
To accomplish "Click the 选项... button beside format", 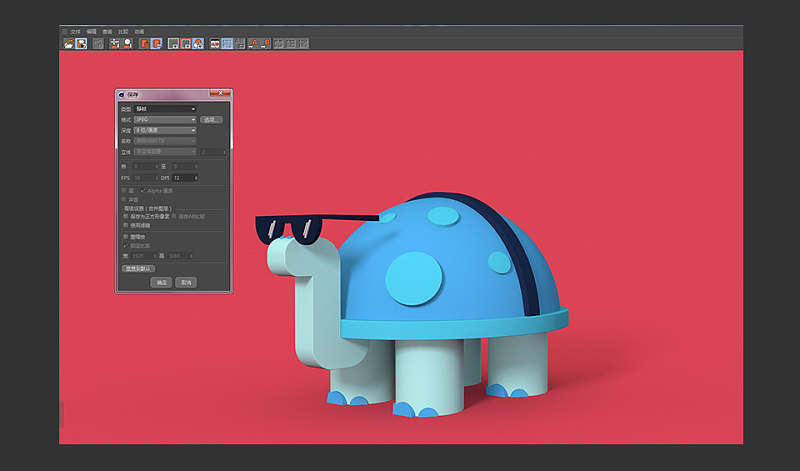I will (211, 119).
